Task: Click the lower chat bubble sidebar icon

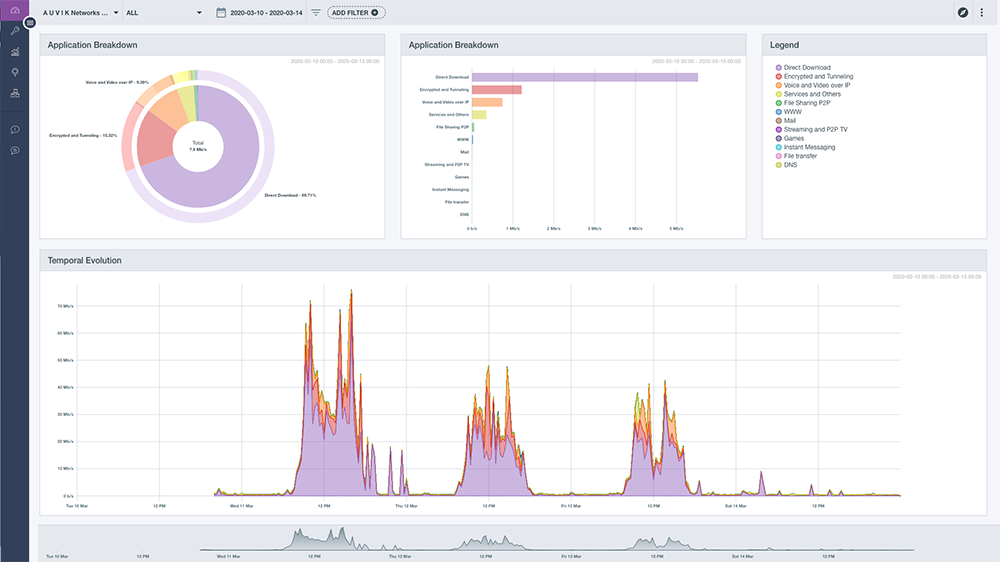Action: click(x=14, y=150)
